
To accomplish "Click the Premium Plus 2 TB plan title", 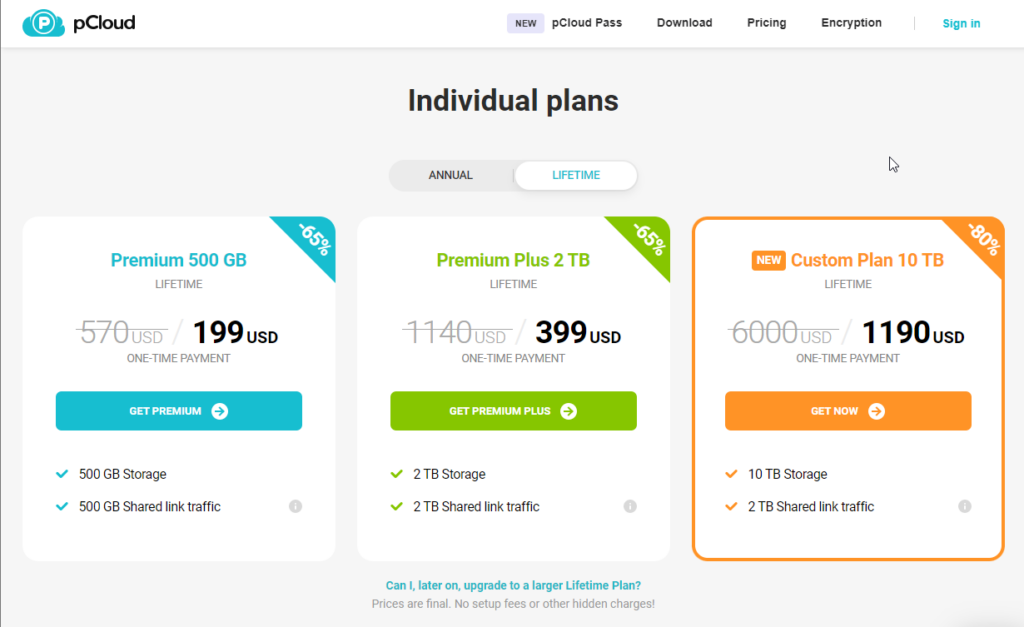I will [x=513, y=260].
